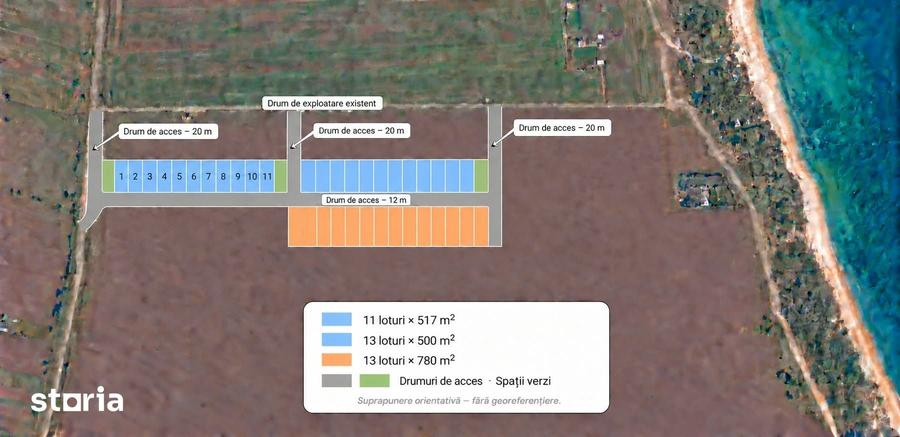Click 'Drumuri de acces' legend text

[441, 381]
